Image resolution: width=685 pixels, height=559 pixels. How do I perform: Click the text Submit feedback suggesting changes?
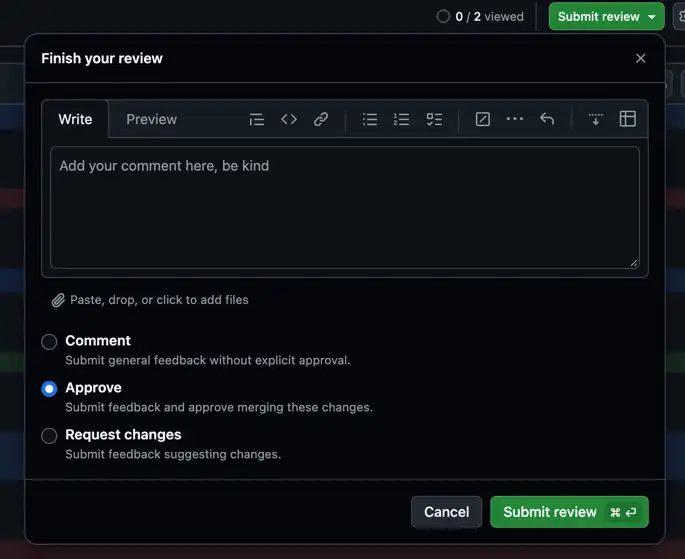pos(173,454)
